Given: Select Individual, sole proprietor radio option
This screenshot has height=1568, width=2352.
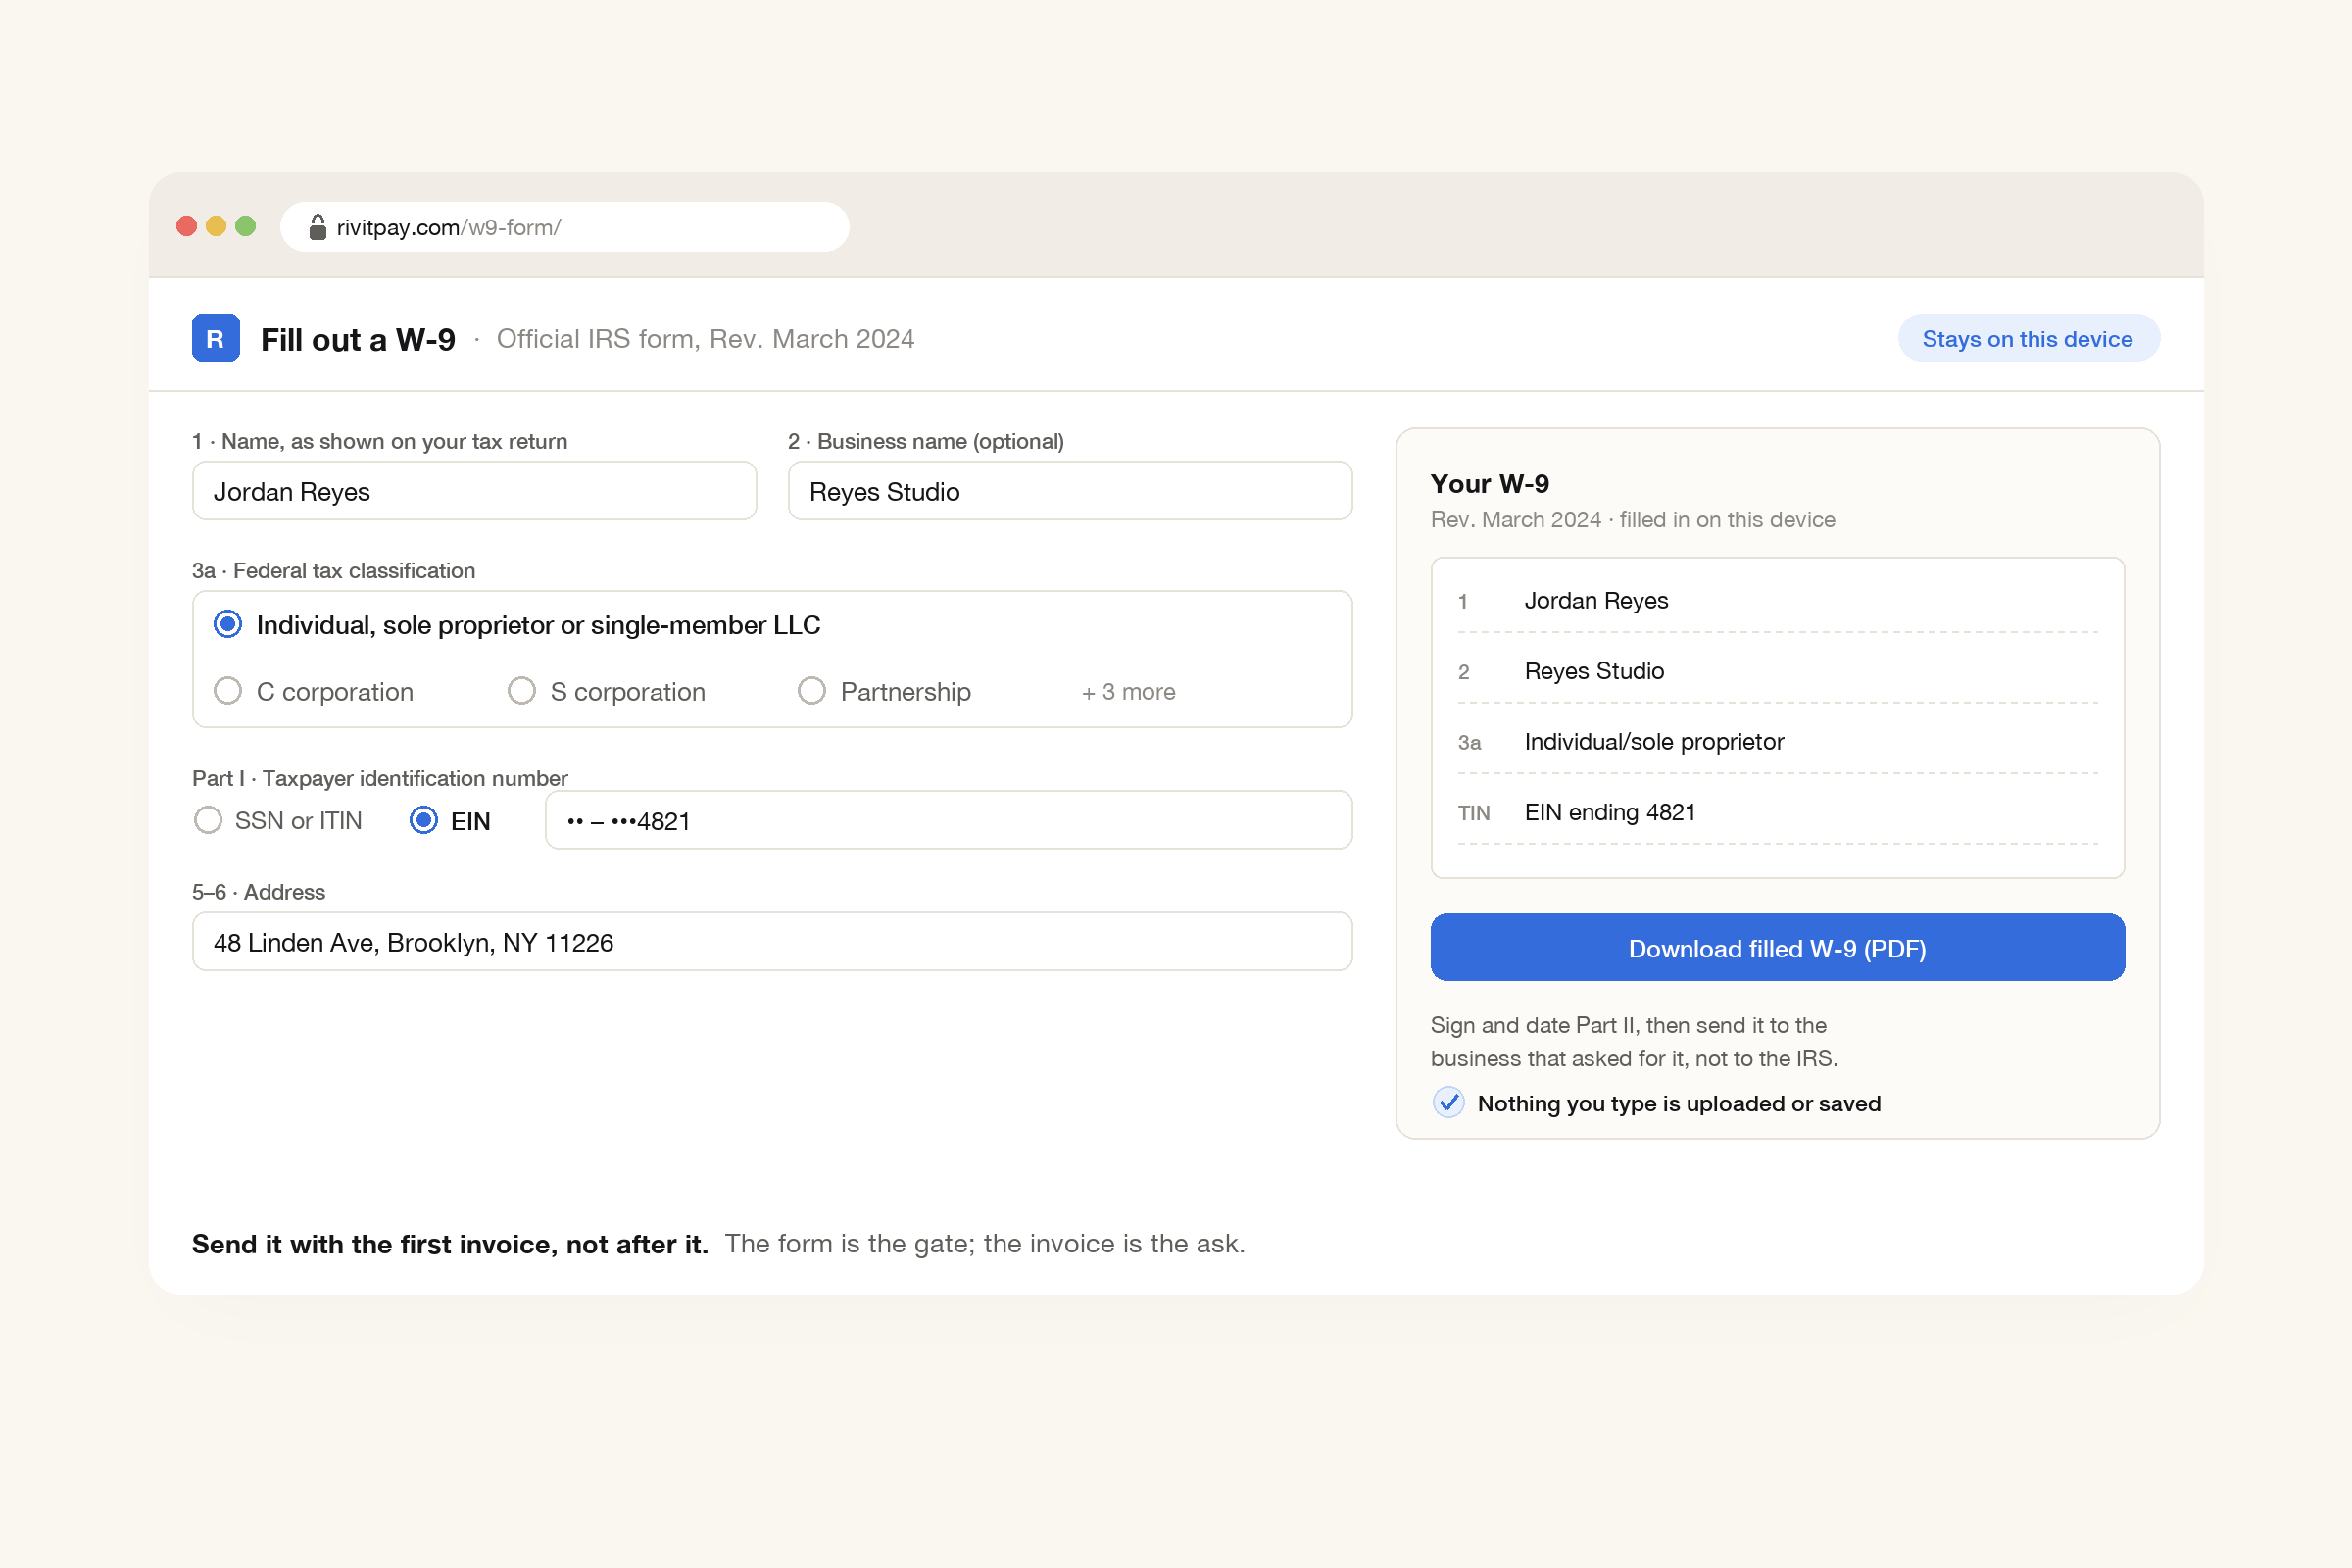Looking at the screenshot, I should [x=228, y=624].
